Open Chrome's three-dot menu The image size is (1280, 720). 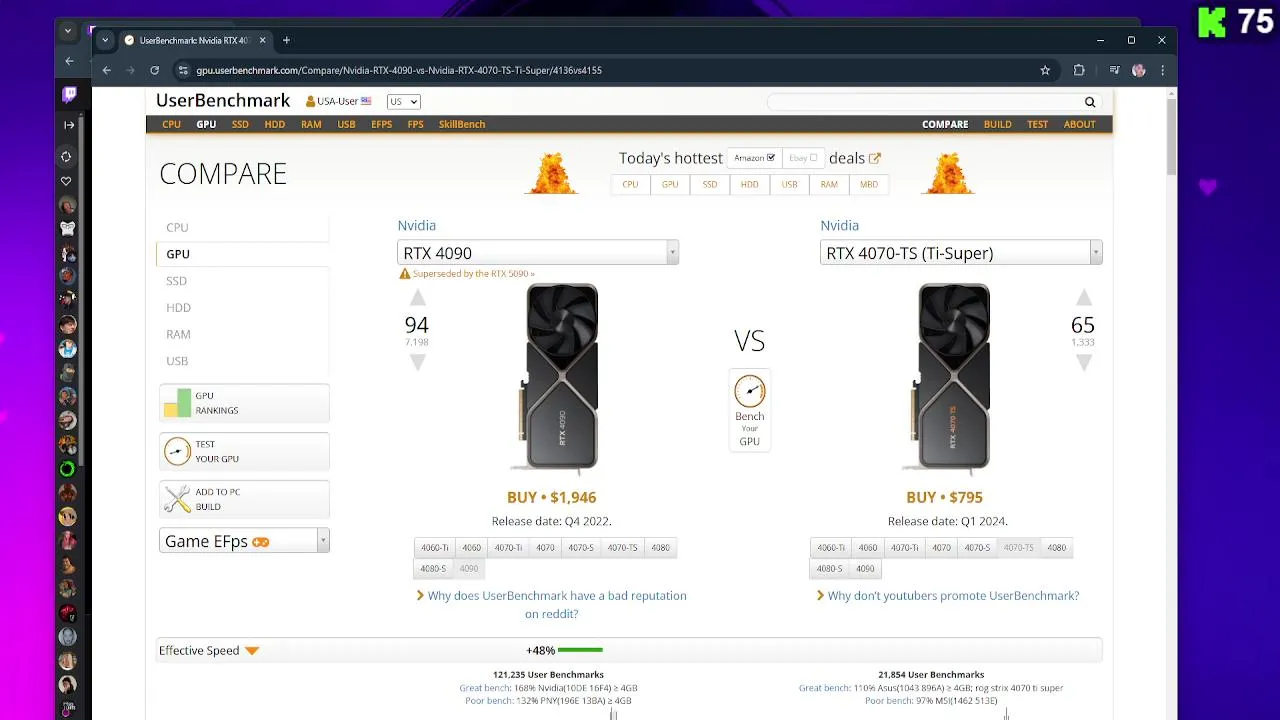[x=1162, y=70]
